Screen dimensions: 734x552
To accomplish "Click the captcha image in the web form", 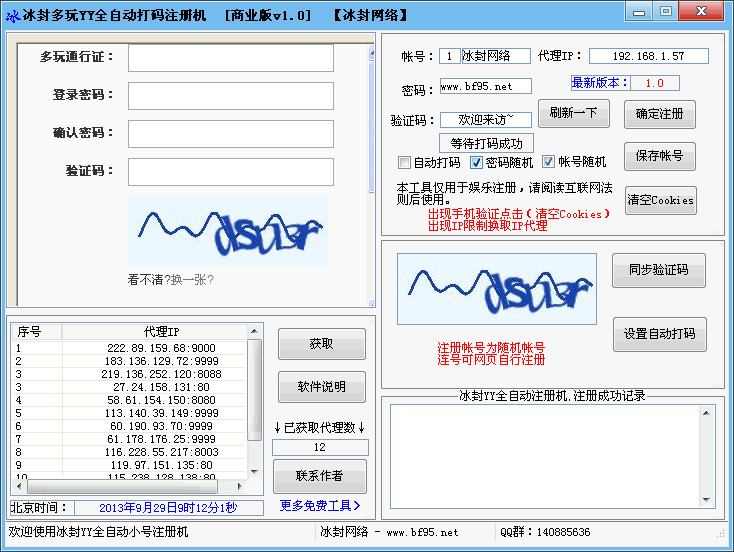I will pyautogui.click(x=228, y=231).
